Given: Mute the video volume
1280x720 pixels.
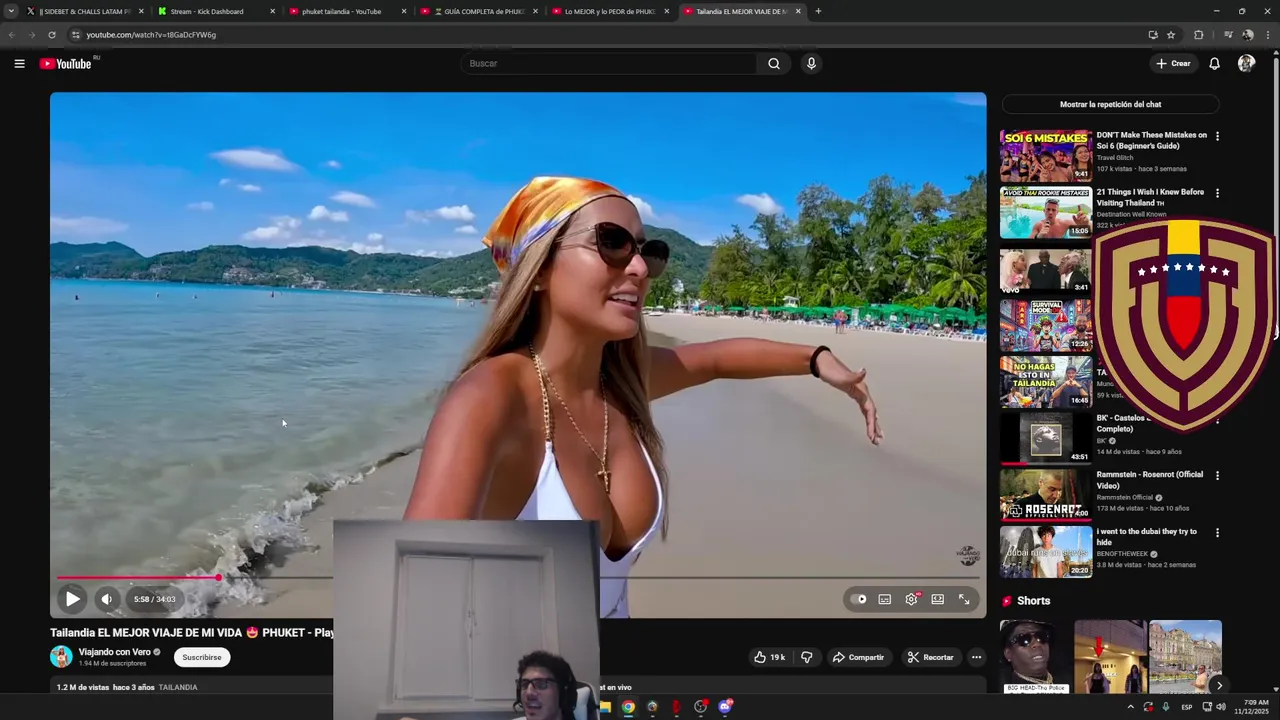Looking at the screenshot, I should (106, 599).
